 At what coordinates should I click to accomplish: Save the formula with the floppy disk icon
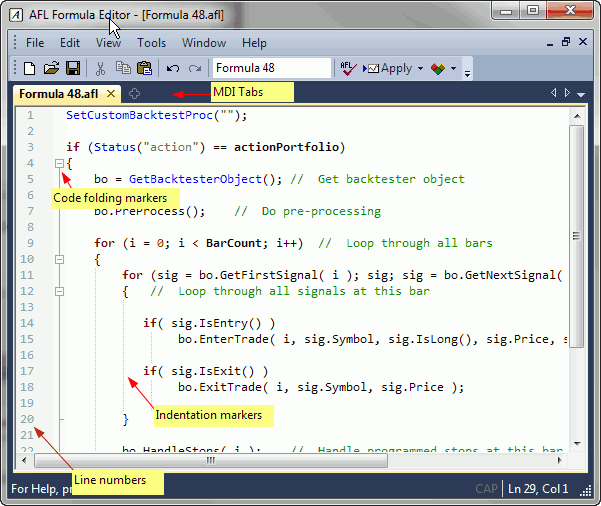pos(72,69)
